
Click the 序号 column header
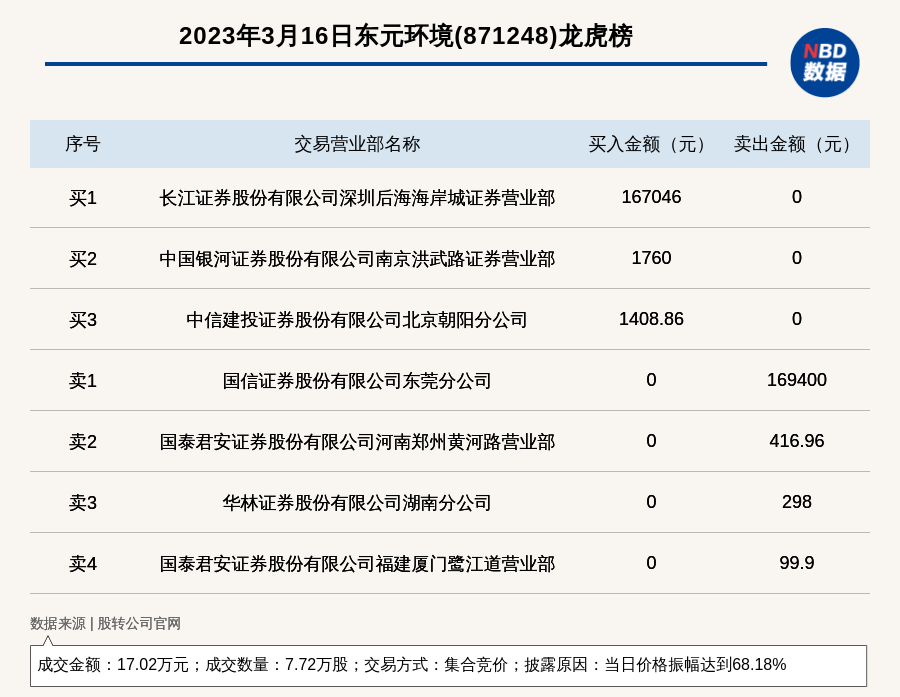(x=83, y=144)
